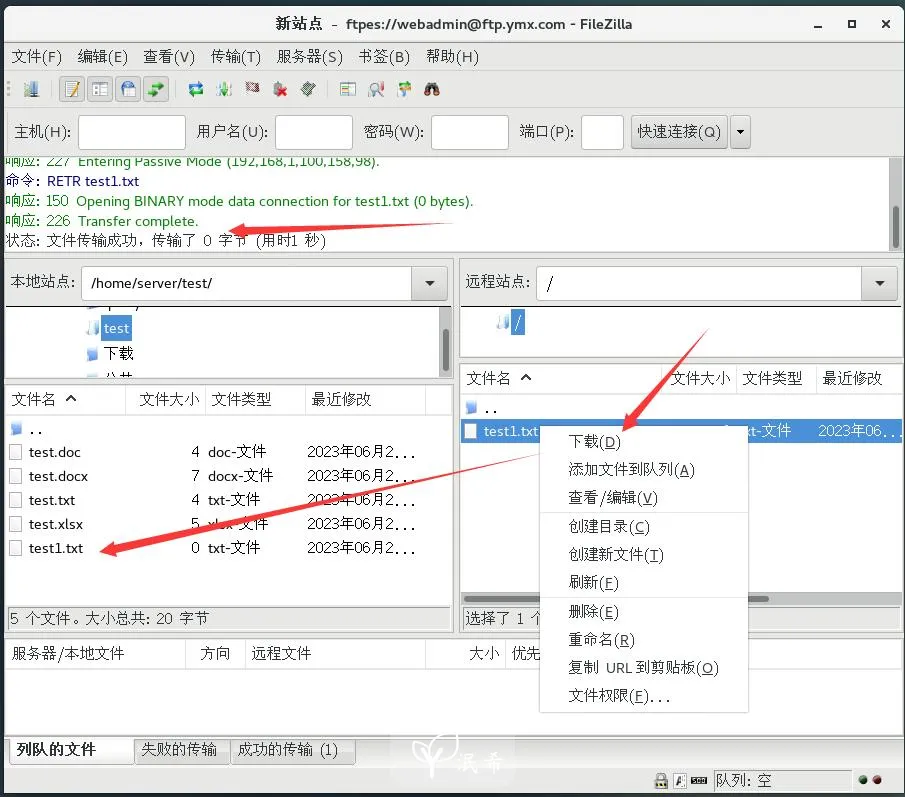905x797 pixels.
Task: Choose 刷新(F) in context menu
Action: click(x=644, y=582)
